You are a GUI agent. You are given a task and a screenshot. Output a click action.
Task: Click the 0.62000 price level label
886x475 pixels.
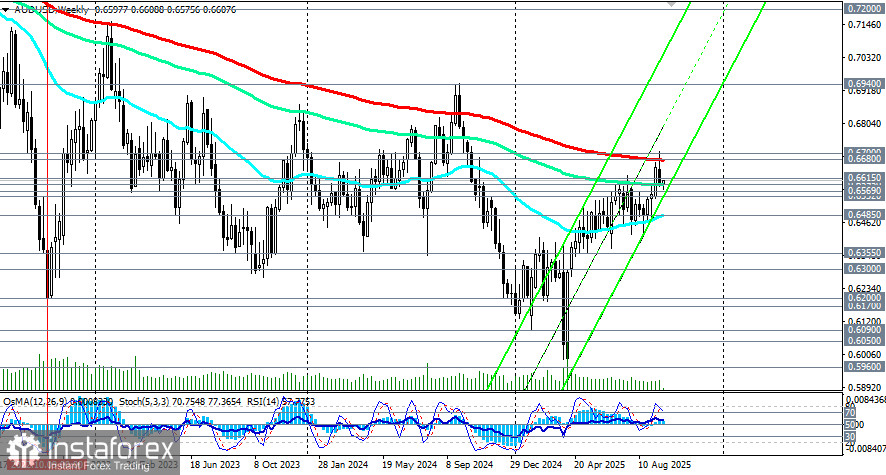864,298
